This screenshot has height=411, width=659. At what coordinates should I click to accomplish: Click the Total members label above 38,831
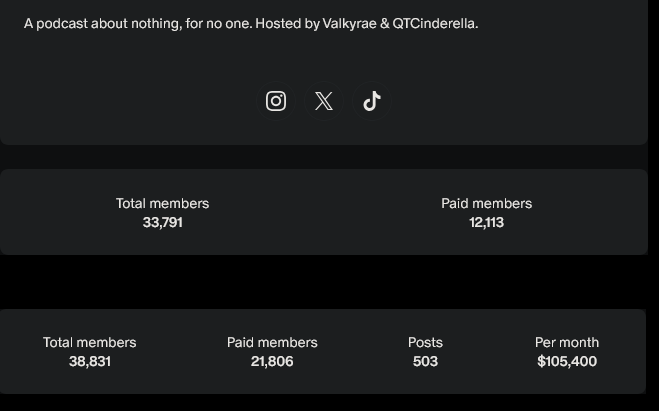coord(89,342)
